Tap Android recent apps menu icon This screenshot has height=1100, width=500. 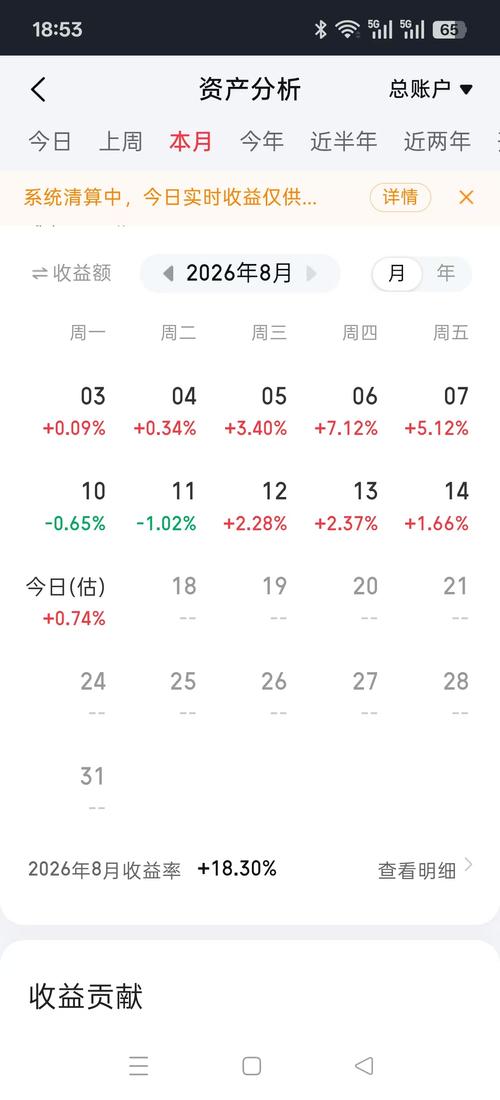(139, 1066)
